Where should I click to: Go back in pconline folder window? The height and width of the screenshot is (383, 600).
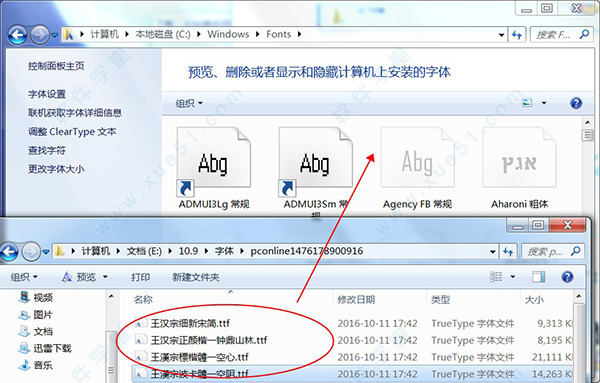pyautogui.click(x=9, y=252)
